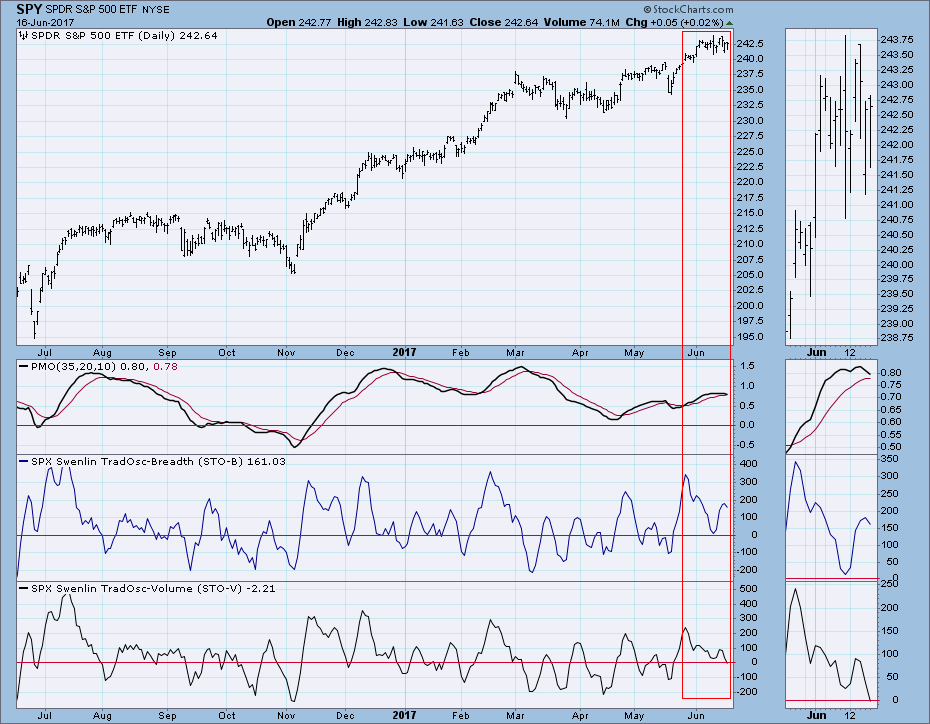Click the 205.0 label on main price axis
Viewport: 930px width, 724px height.
point(750,275)
